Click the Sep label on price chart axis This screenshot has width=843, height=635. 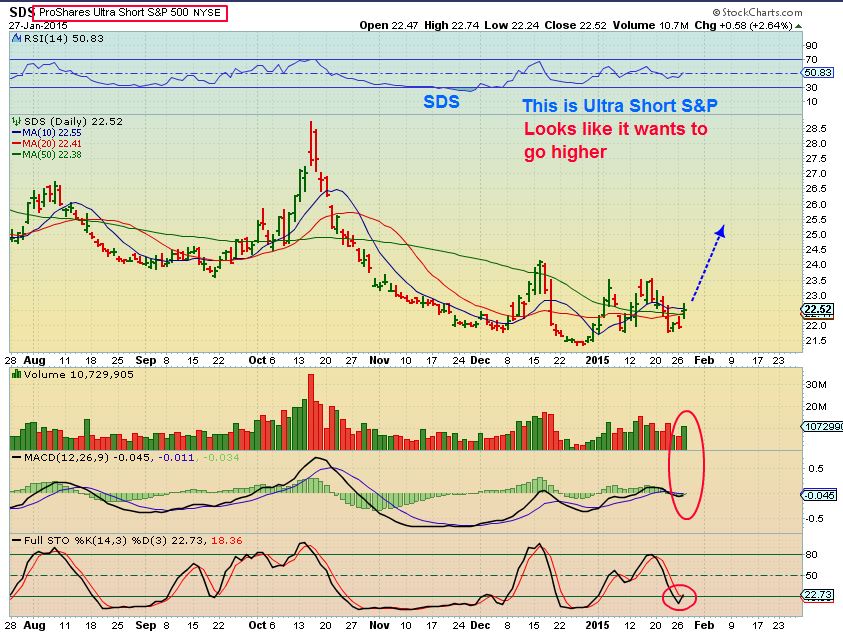pos(145,360)
